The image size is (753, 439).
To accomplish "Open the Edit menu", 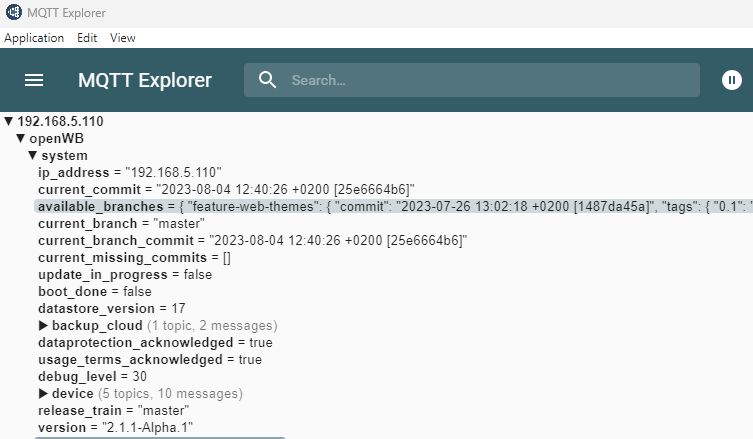I will (x=87, y=38).
